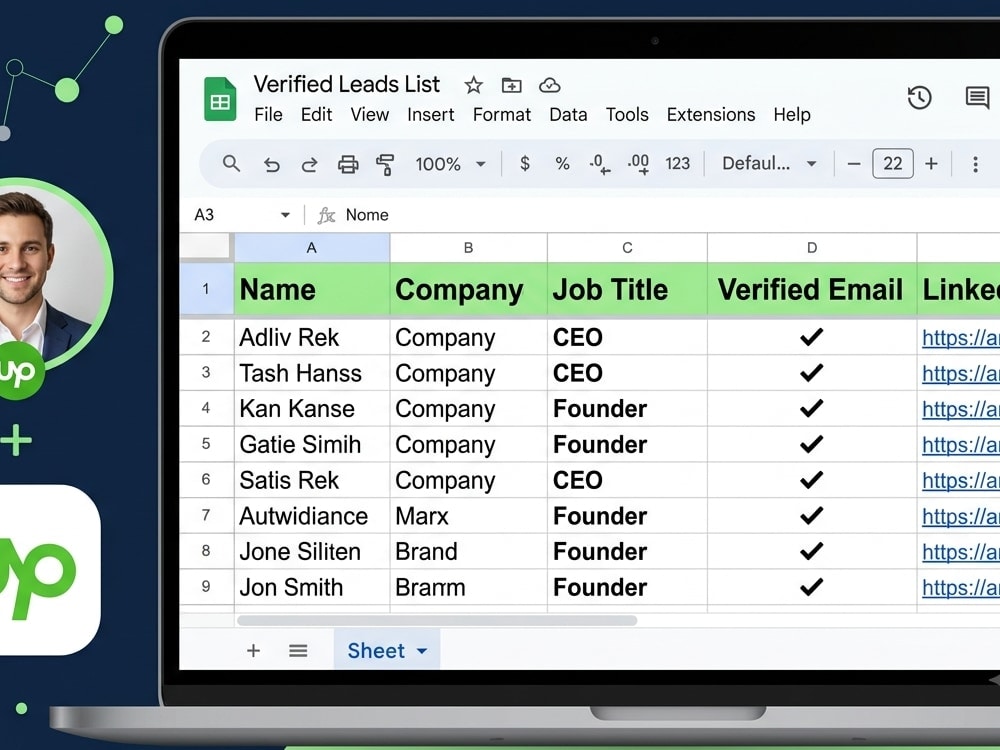Print the spreadsheet
The height and width of the screenshot is (750, 1000).
point(348,165)
